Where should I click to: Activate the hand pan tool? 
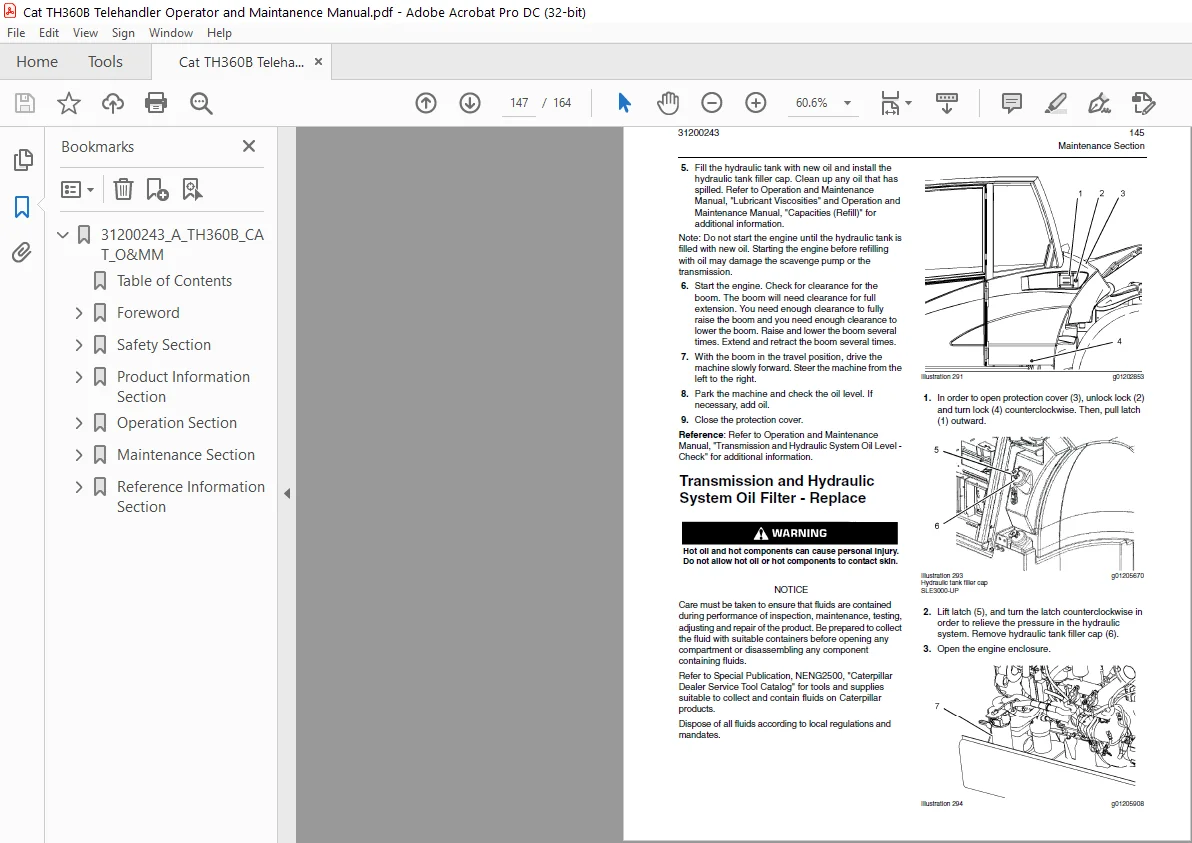[x=667, y=103]
